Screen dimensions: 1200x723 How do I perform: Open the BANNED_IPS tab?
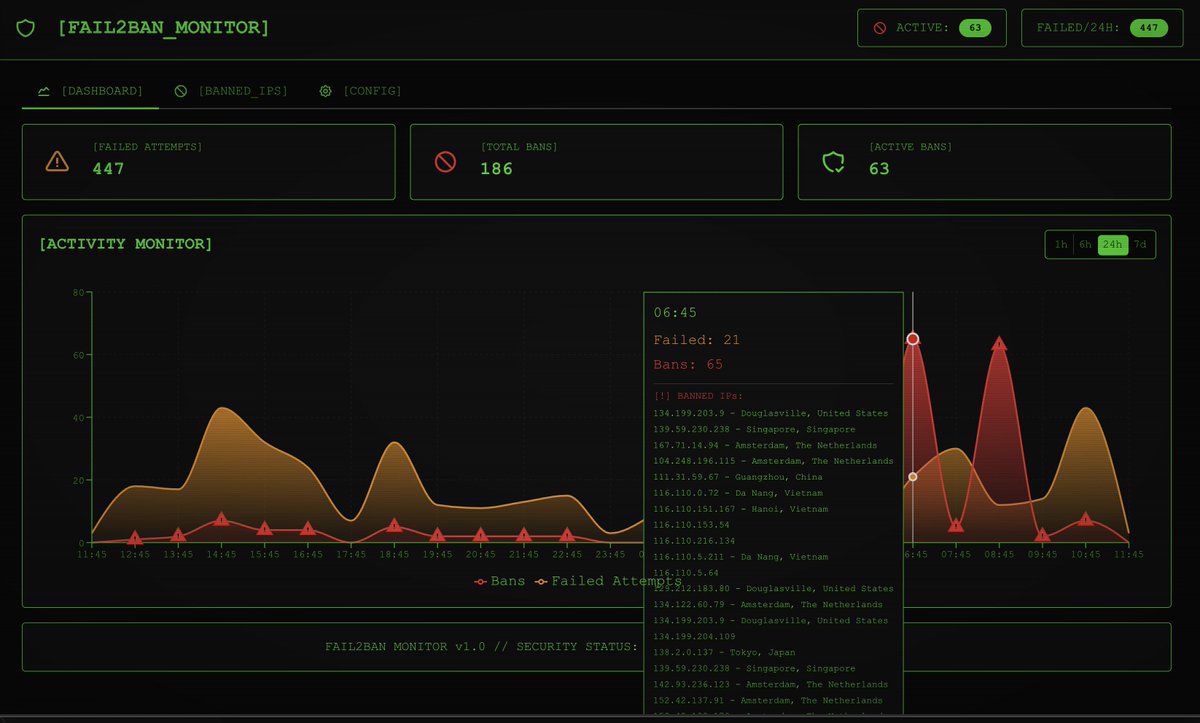point(231,91)
